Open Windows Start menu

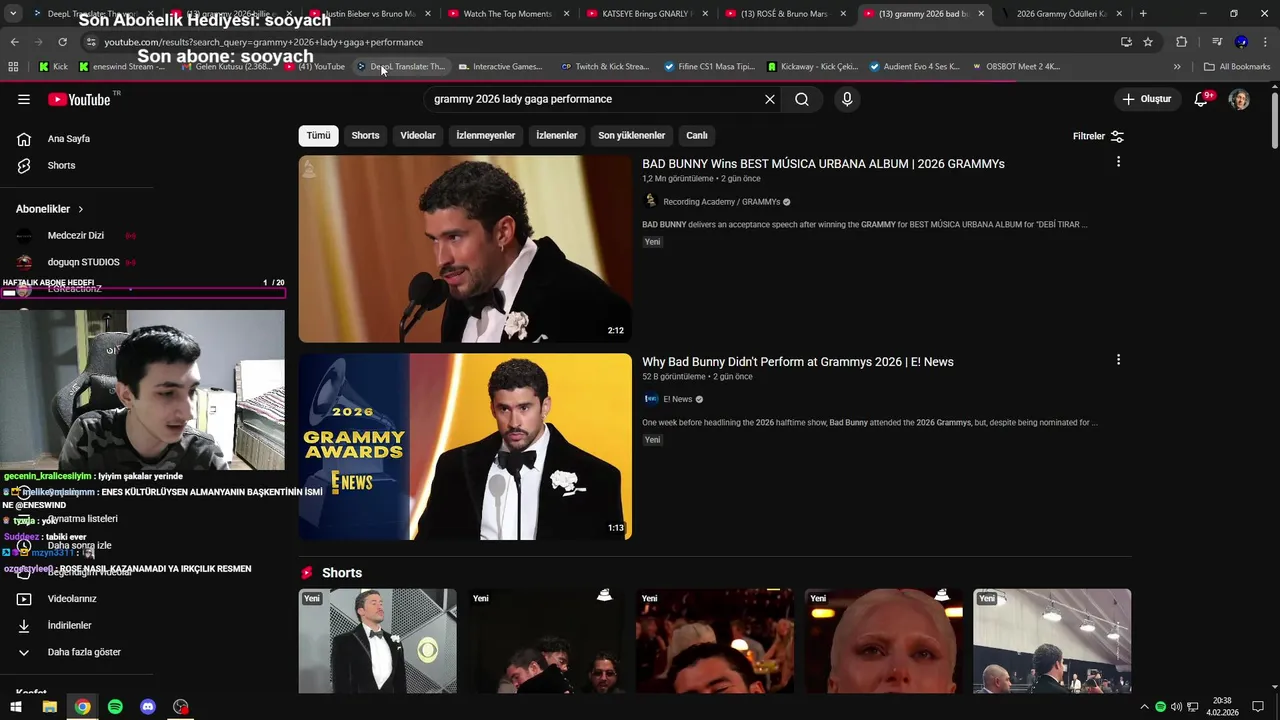pos(16,707)
